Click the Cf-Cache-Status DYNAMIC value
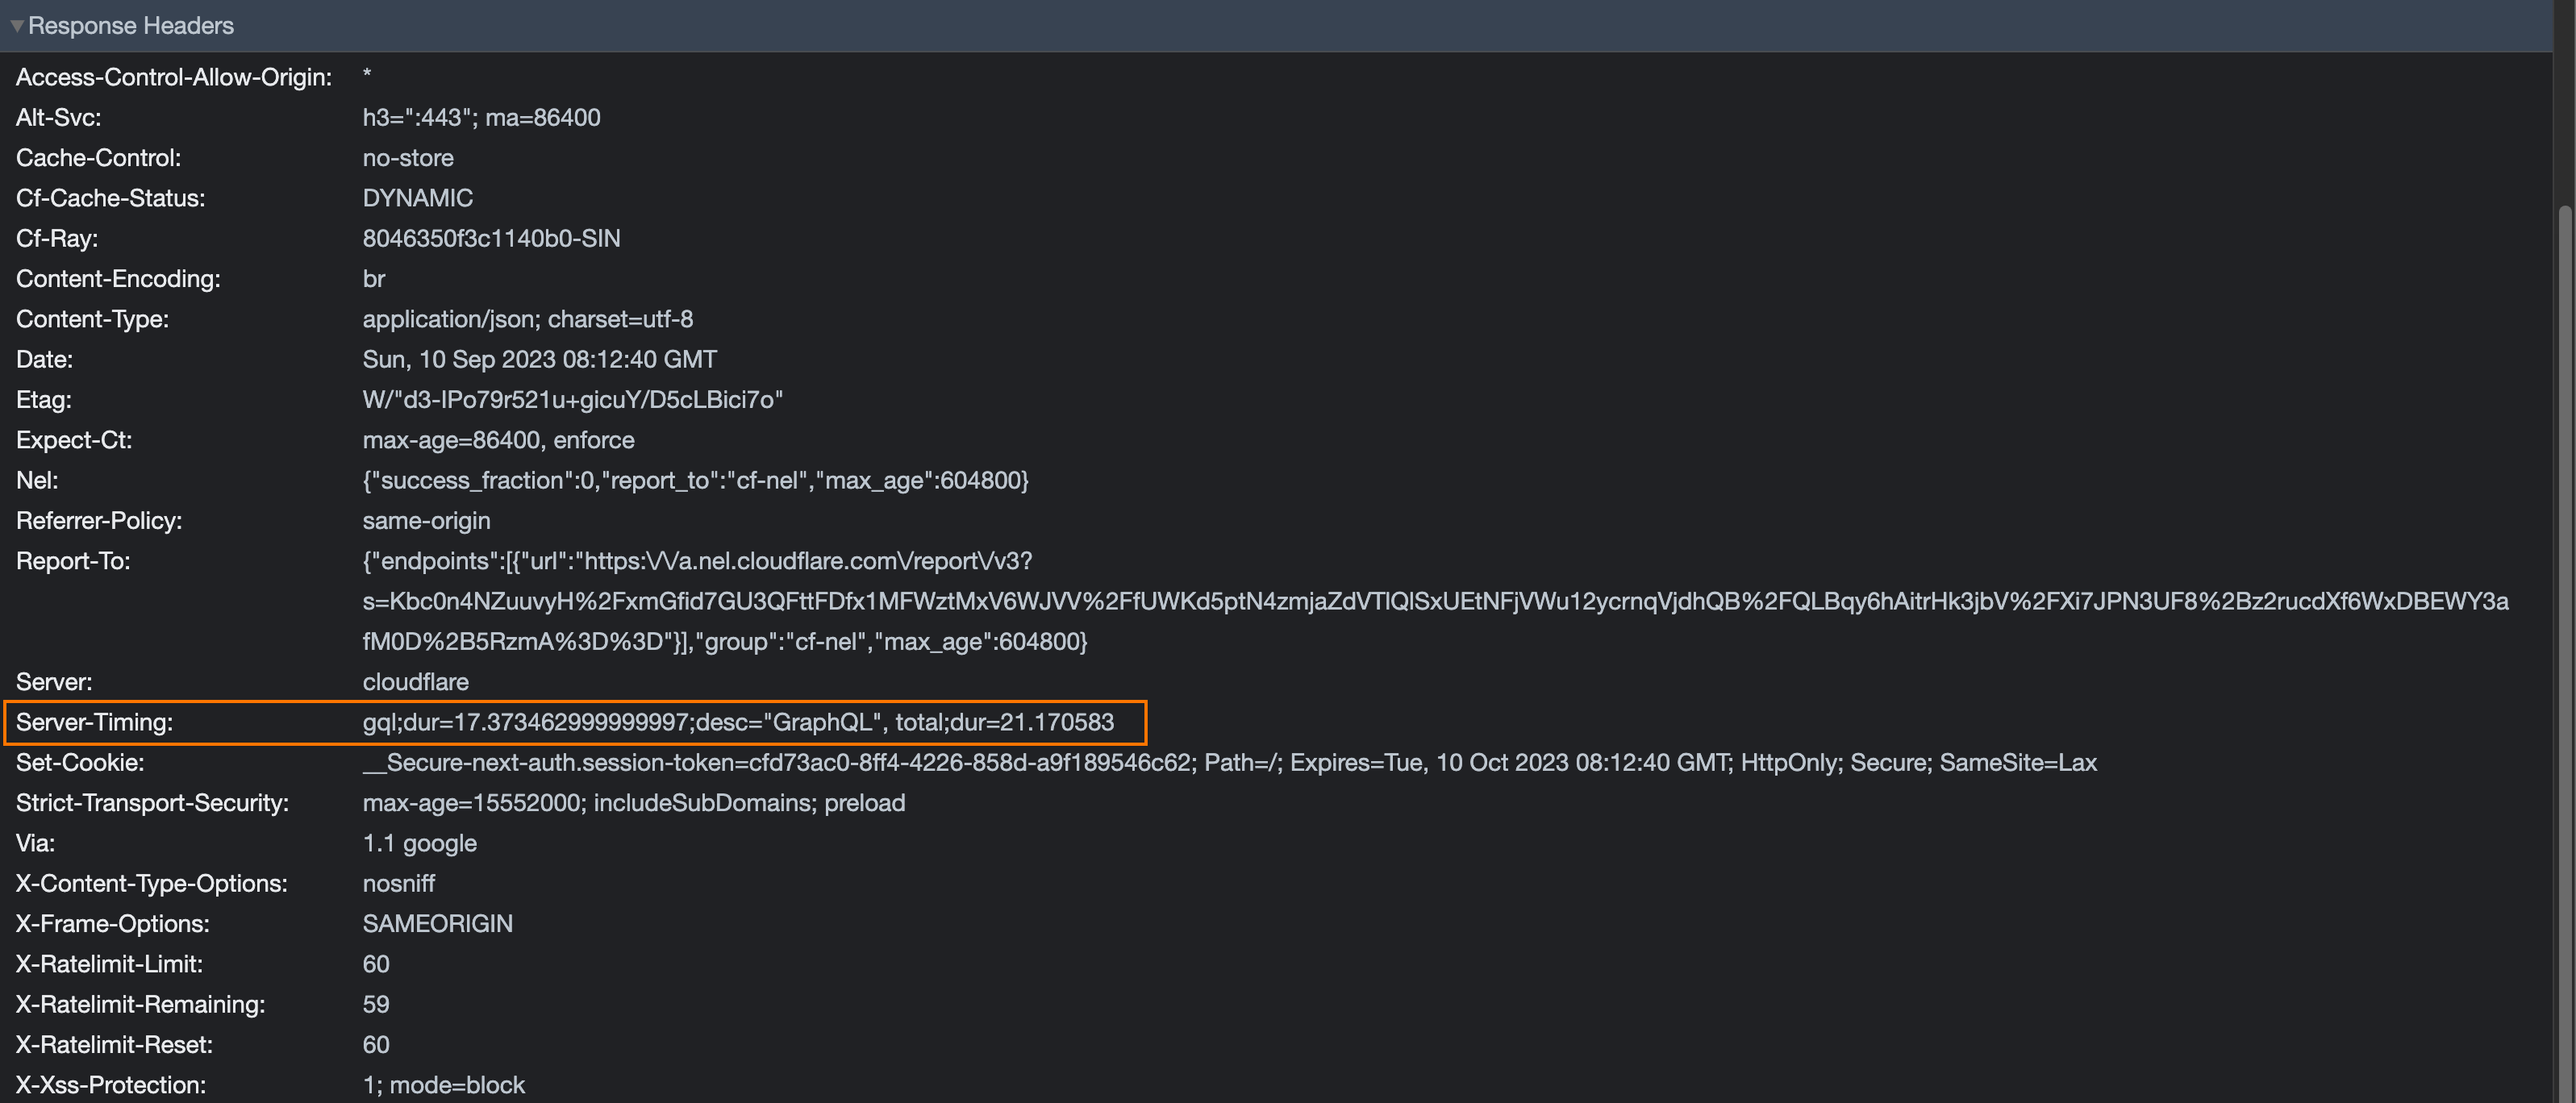This screenshot has width=2576, height=1103. click(417, 198)
